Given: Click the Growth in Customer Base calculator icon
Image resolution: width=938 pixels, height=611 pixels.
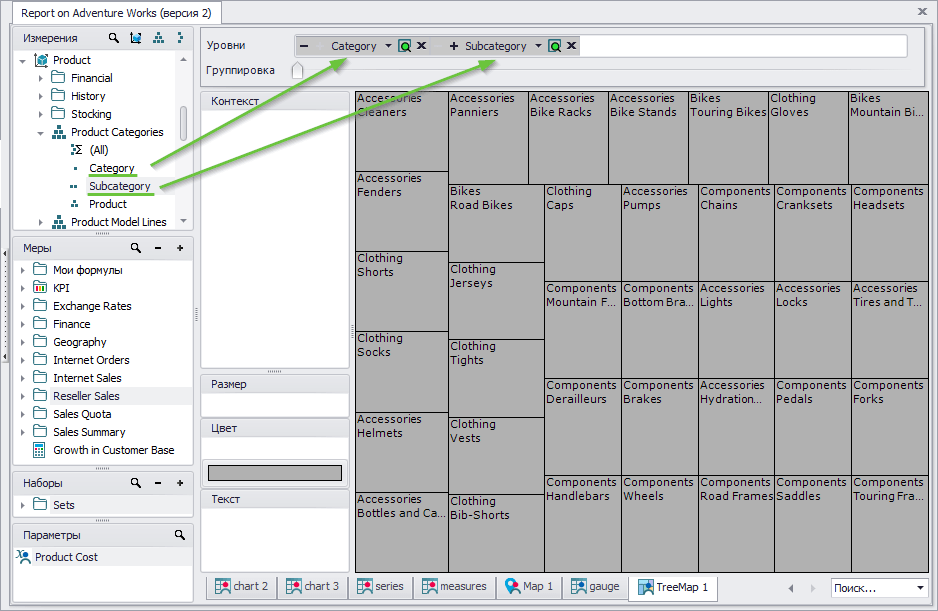Looking at the screenshot, I should tap(39, 450).
